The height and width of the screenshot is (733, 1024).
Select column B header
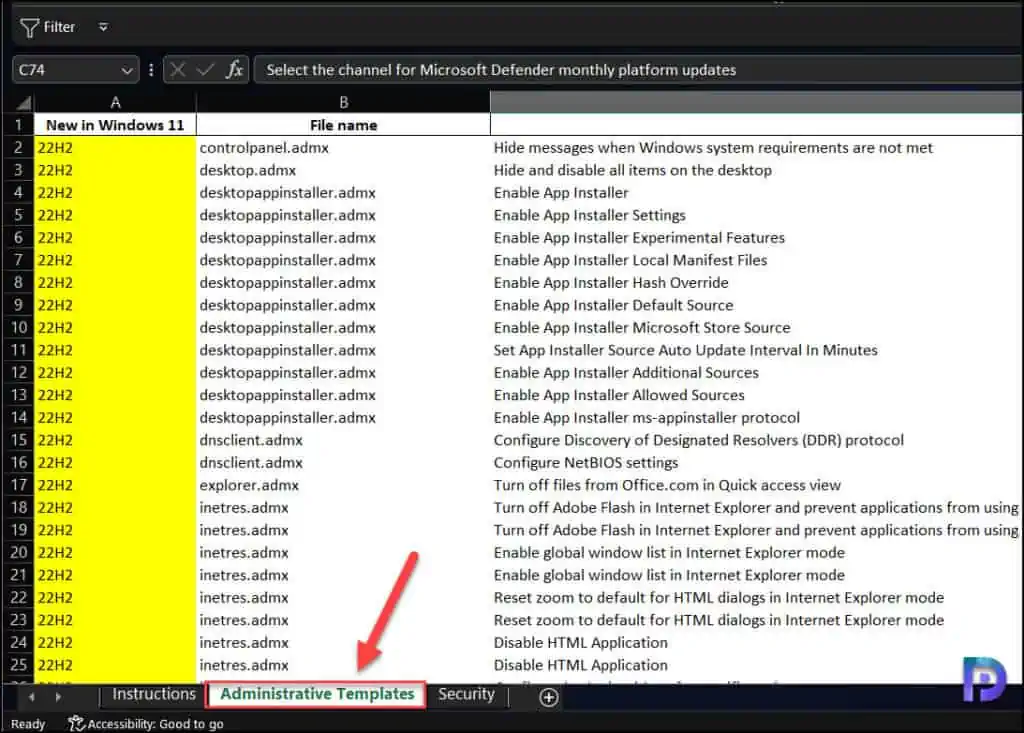(x=344, y=102)
